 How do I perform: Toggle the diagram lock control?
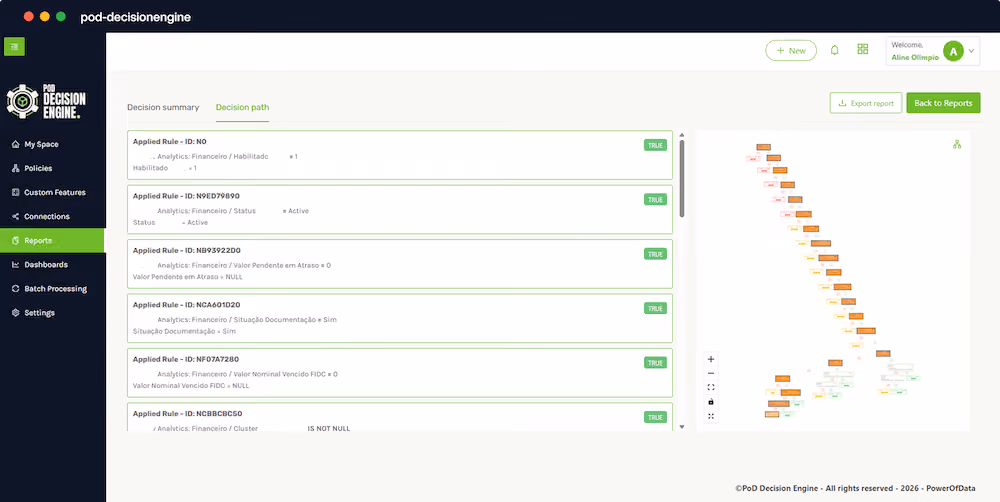click(x=711, y=402)
